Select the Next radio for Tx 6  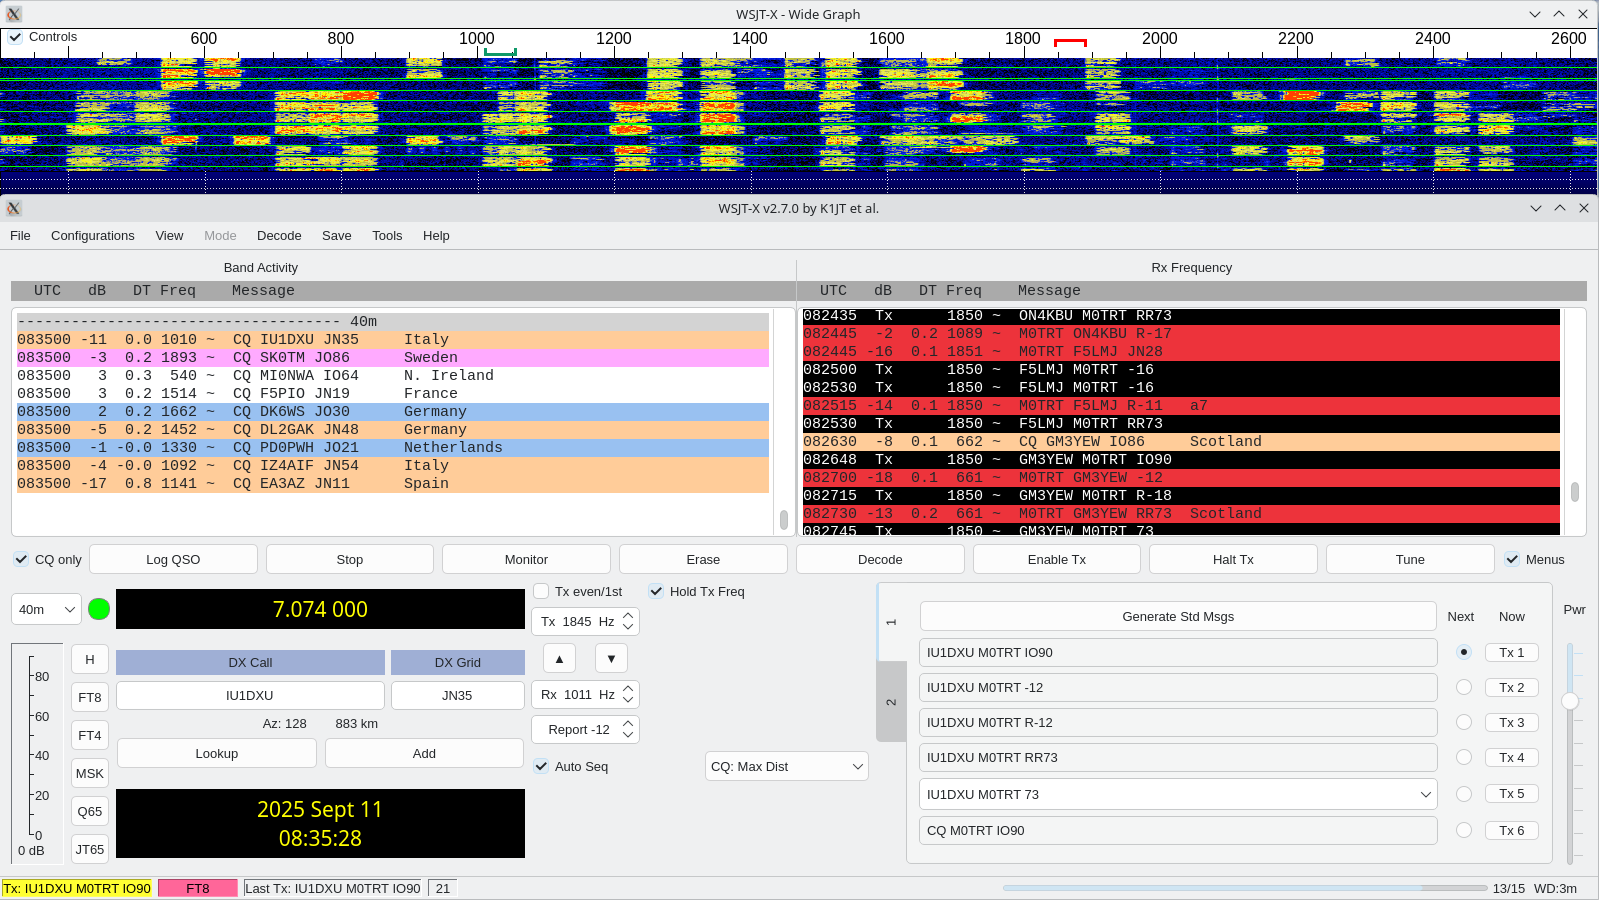[x=1464, y=830]
